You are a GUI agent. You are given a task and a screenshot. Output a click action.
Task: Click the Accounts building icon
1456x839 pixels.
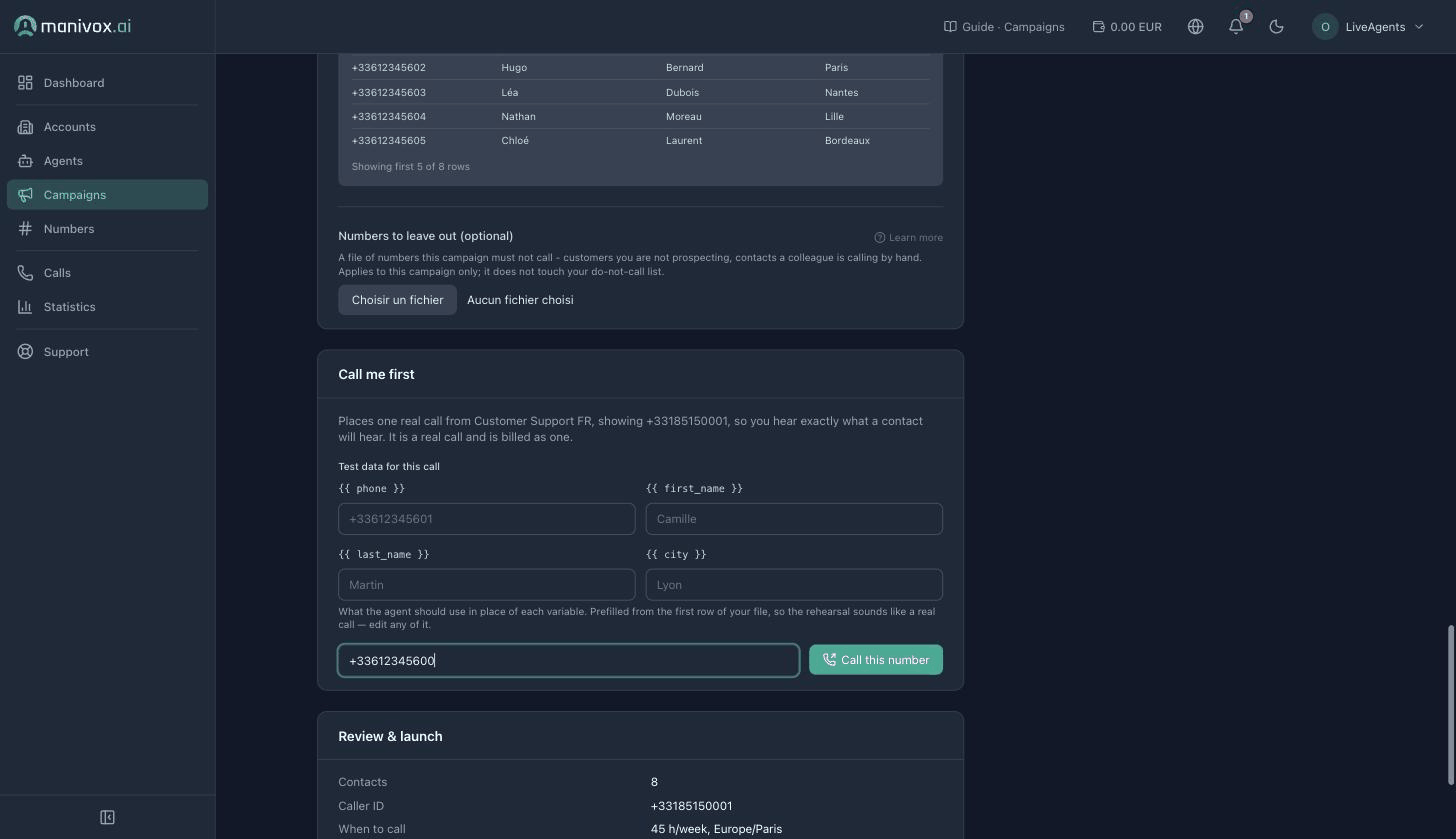pyautogui.click(x=25, y=127)
